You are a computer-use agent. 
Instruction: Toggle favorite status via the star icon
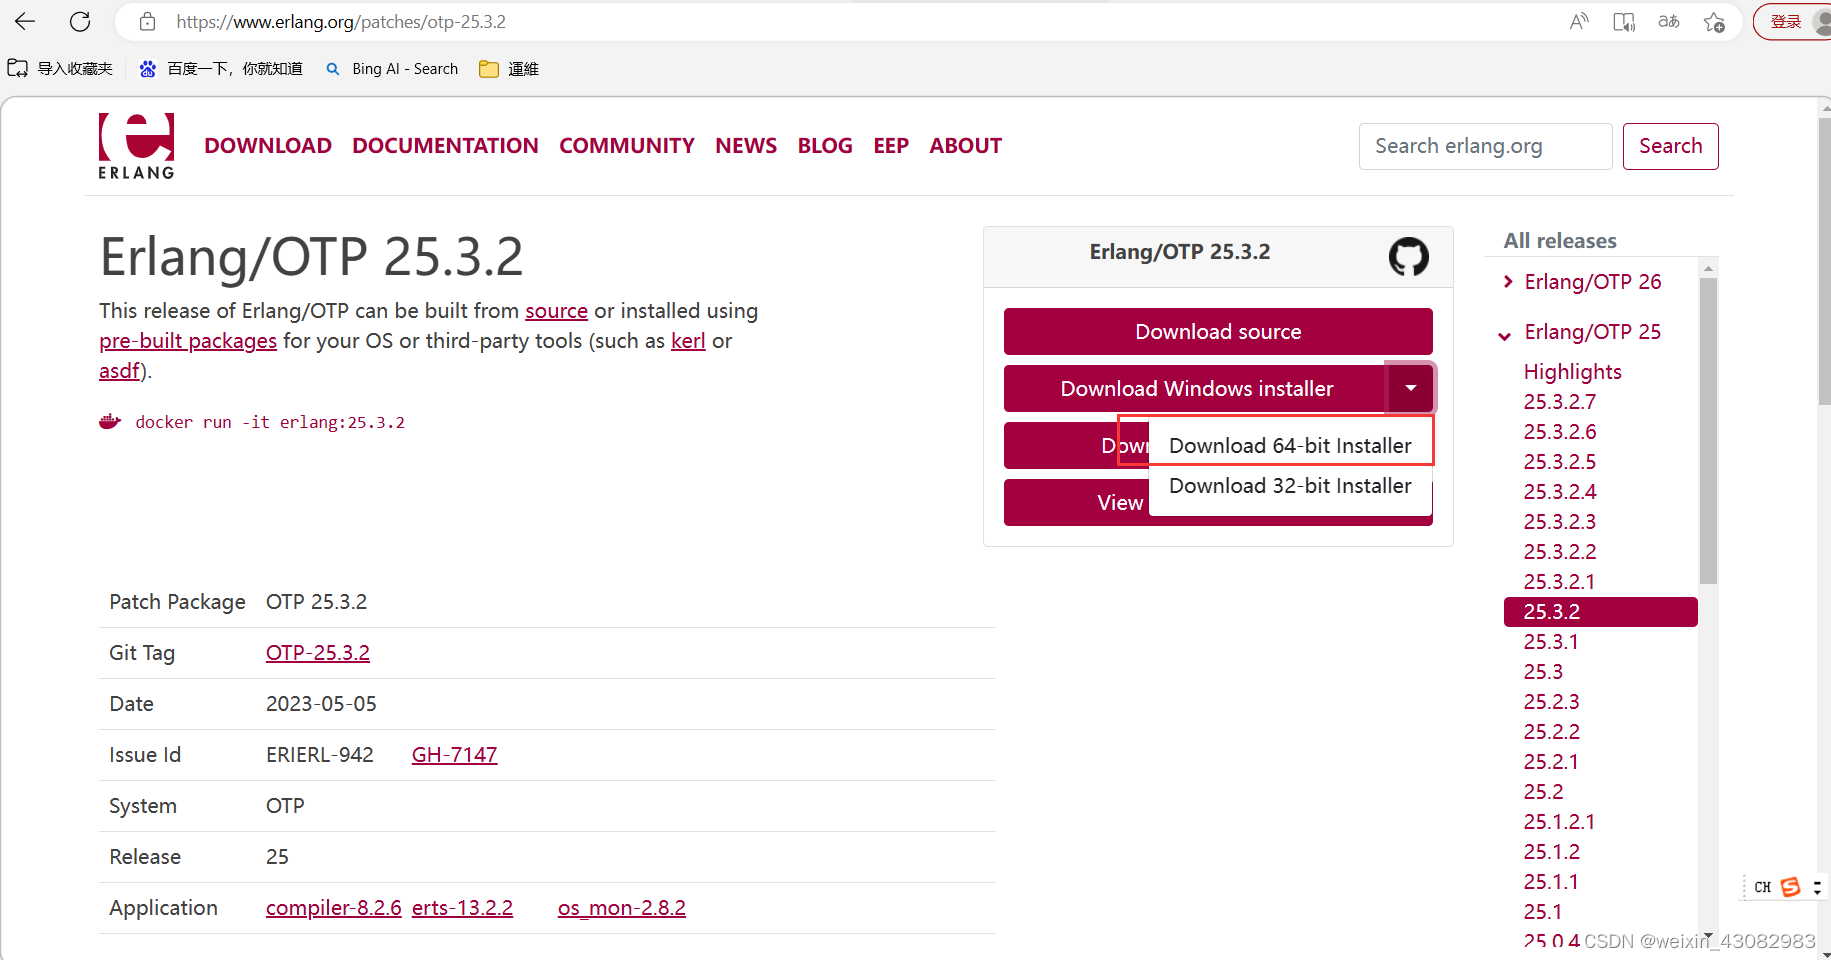coord(1714,21)
